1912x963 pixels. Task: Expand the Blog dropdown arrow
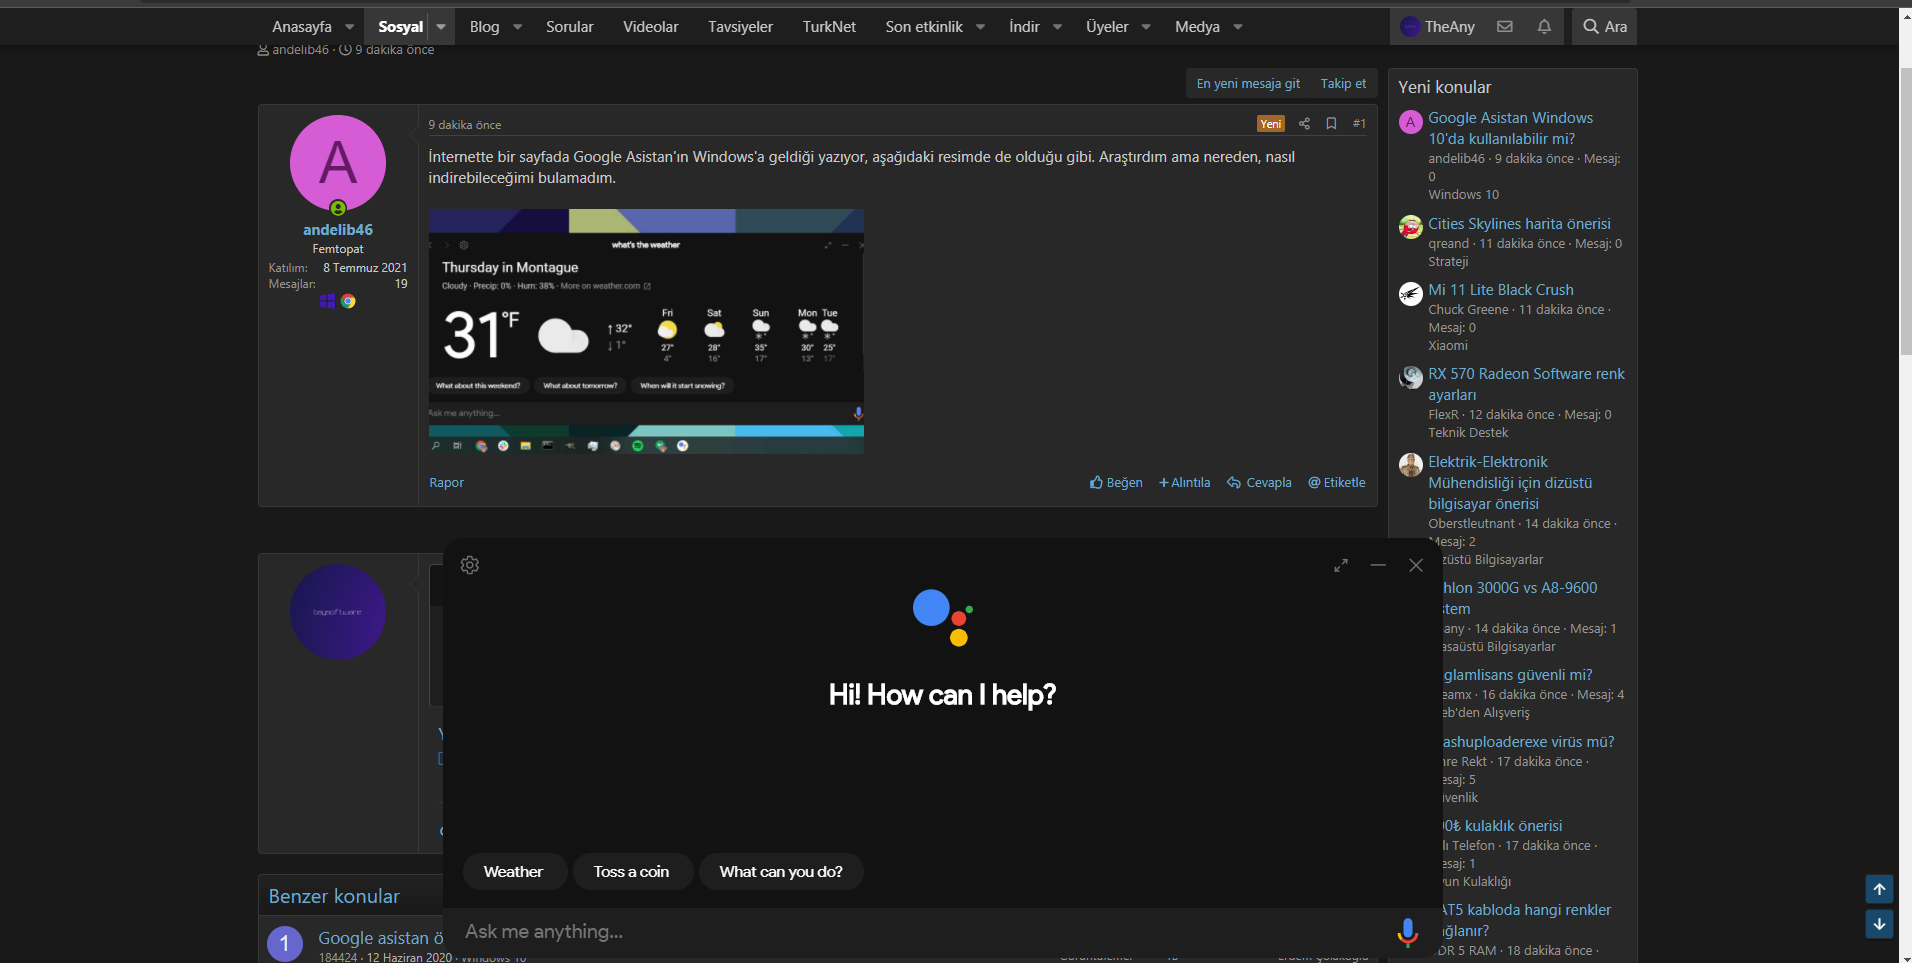[517, 27]
